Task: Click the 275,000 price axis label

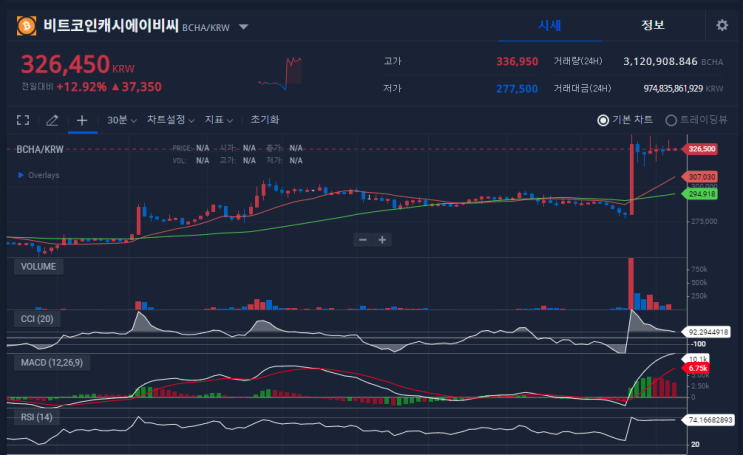Action: tap(704, 221)
